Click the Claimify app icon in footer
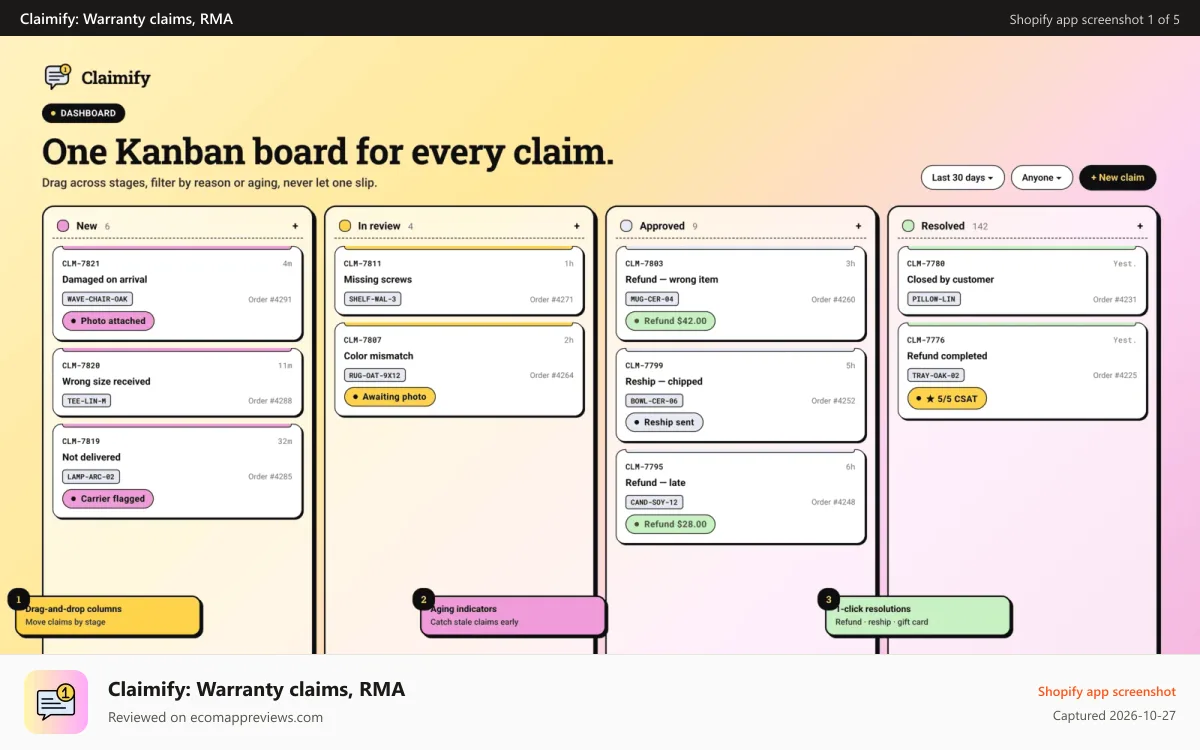This screenshot has width=1200, height=750. pyautogui.click(x=56, y=702)
